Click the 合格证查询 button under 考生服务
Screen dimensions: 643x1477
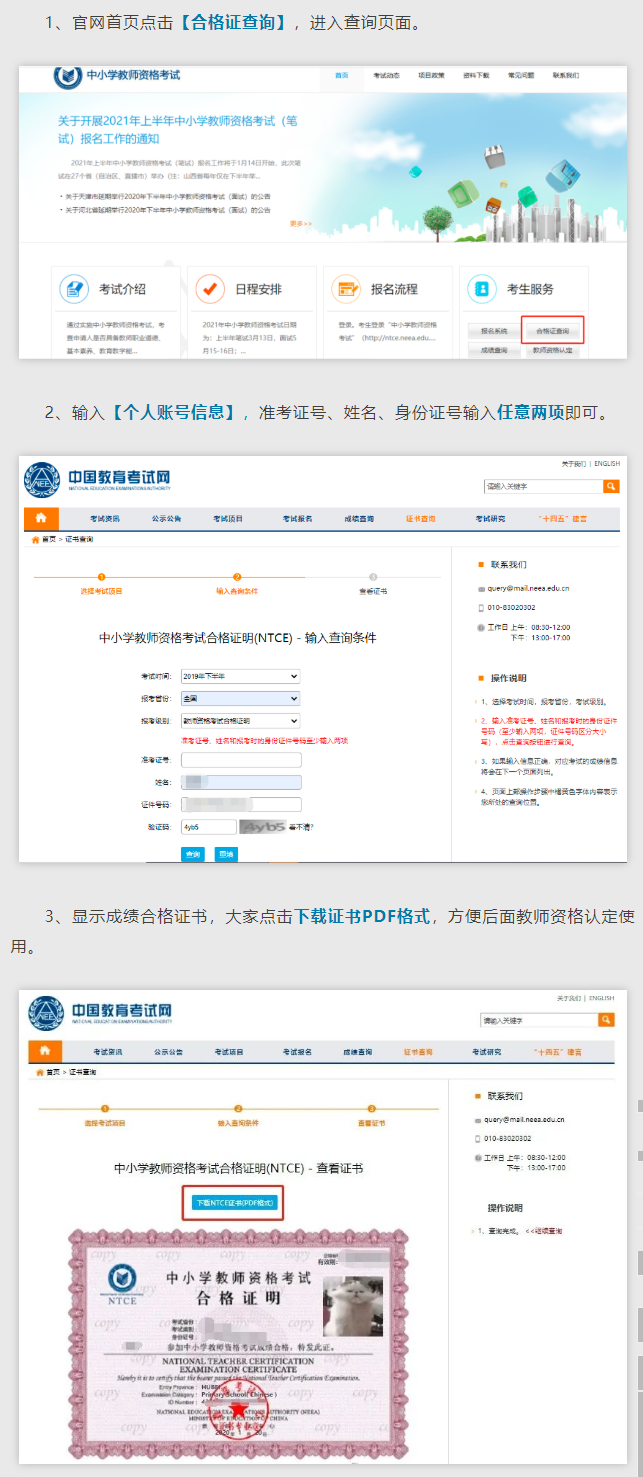coord(552,330)
